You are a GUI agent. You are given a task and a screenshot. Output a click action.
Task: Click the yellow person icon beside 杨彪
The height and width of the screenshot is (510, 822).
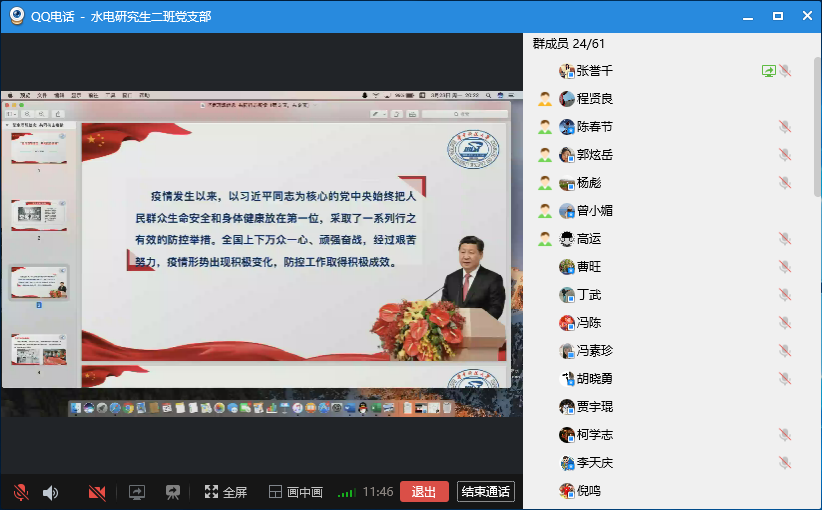pyautogui.click(x=545, y=183)
